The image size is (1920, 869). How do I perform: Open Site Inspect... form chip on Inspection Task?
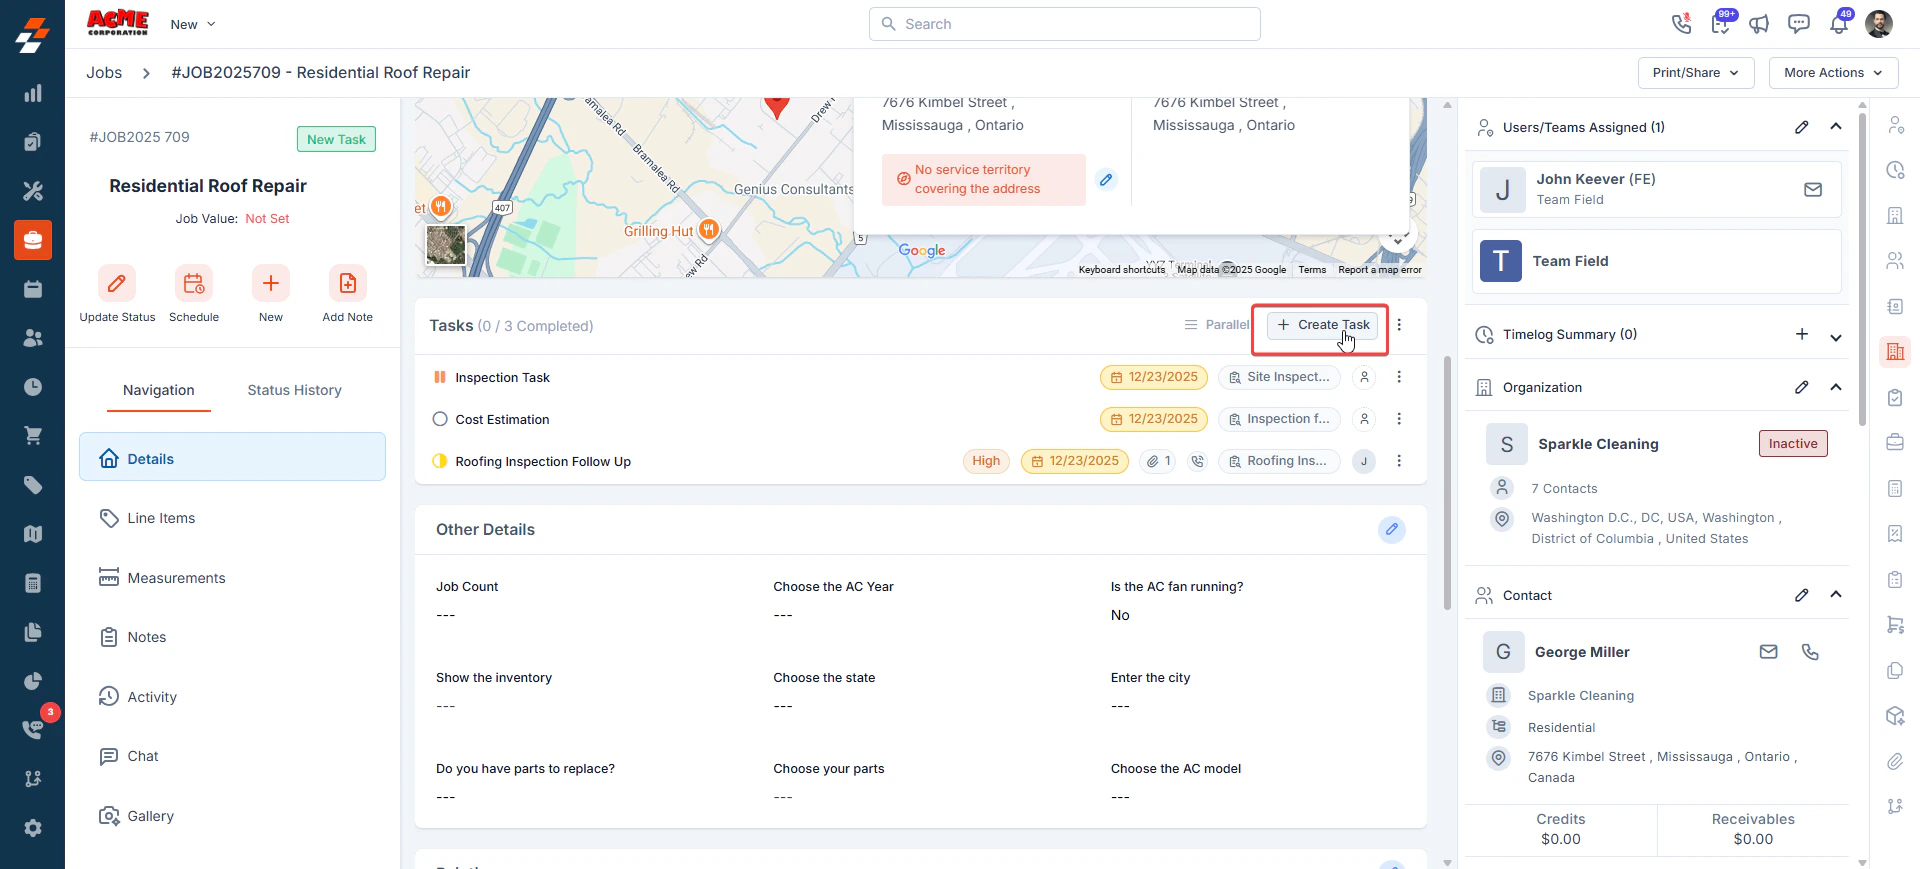point(1279,377)
